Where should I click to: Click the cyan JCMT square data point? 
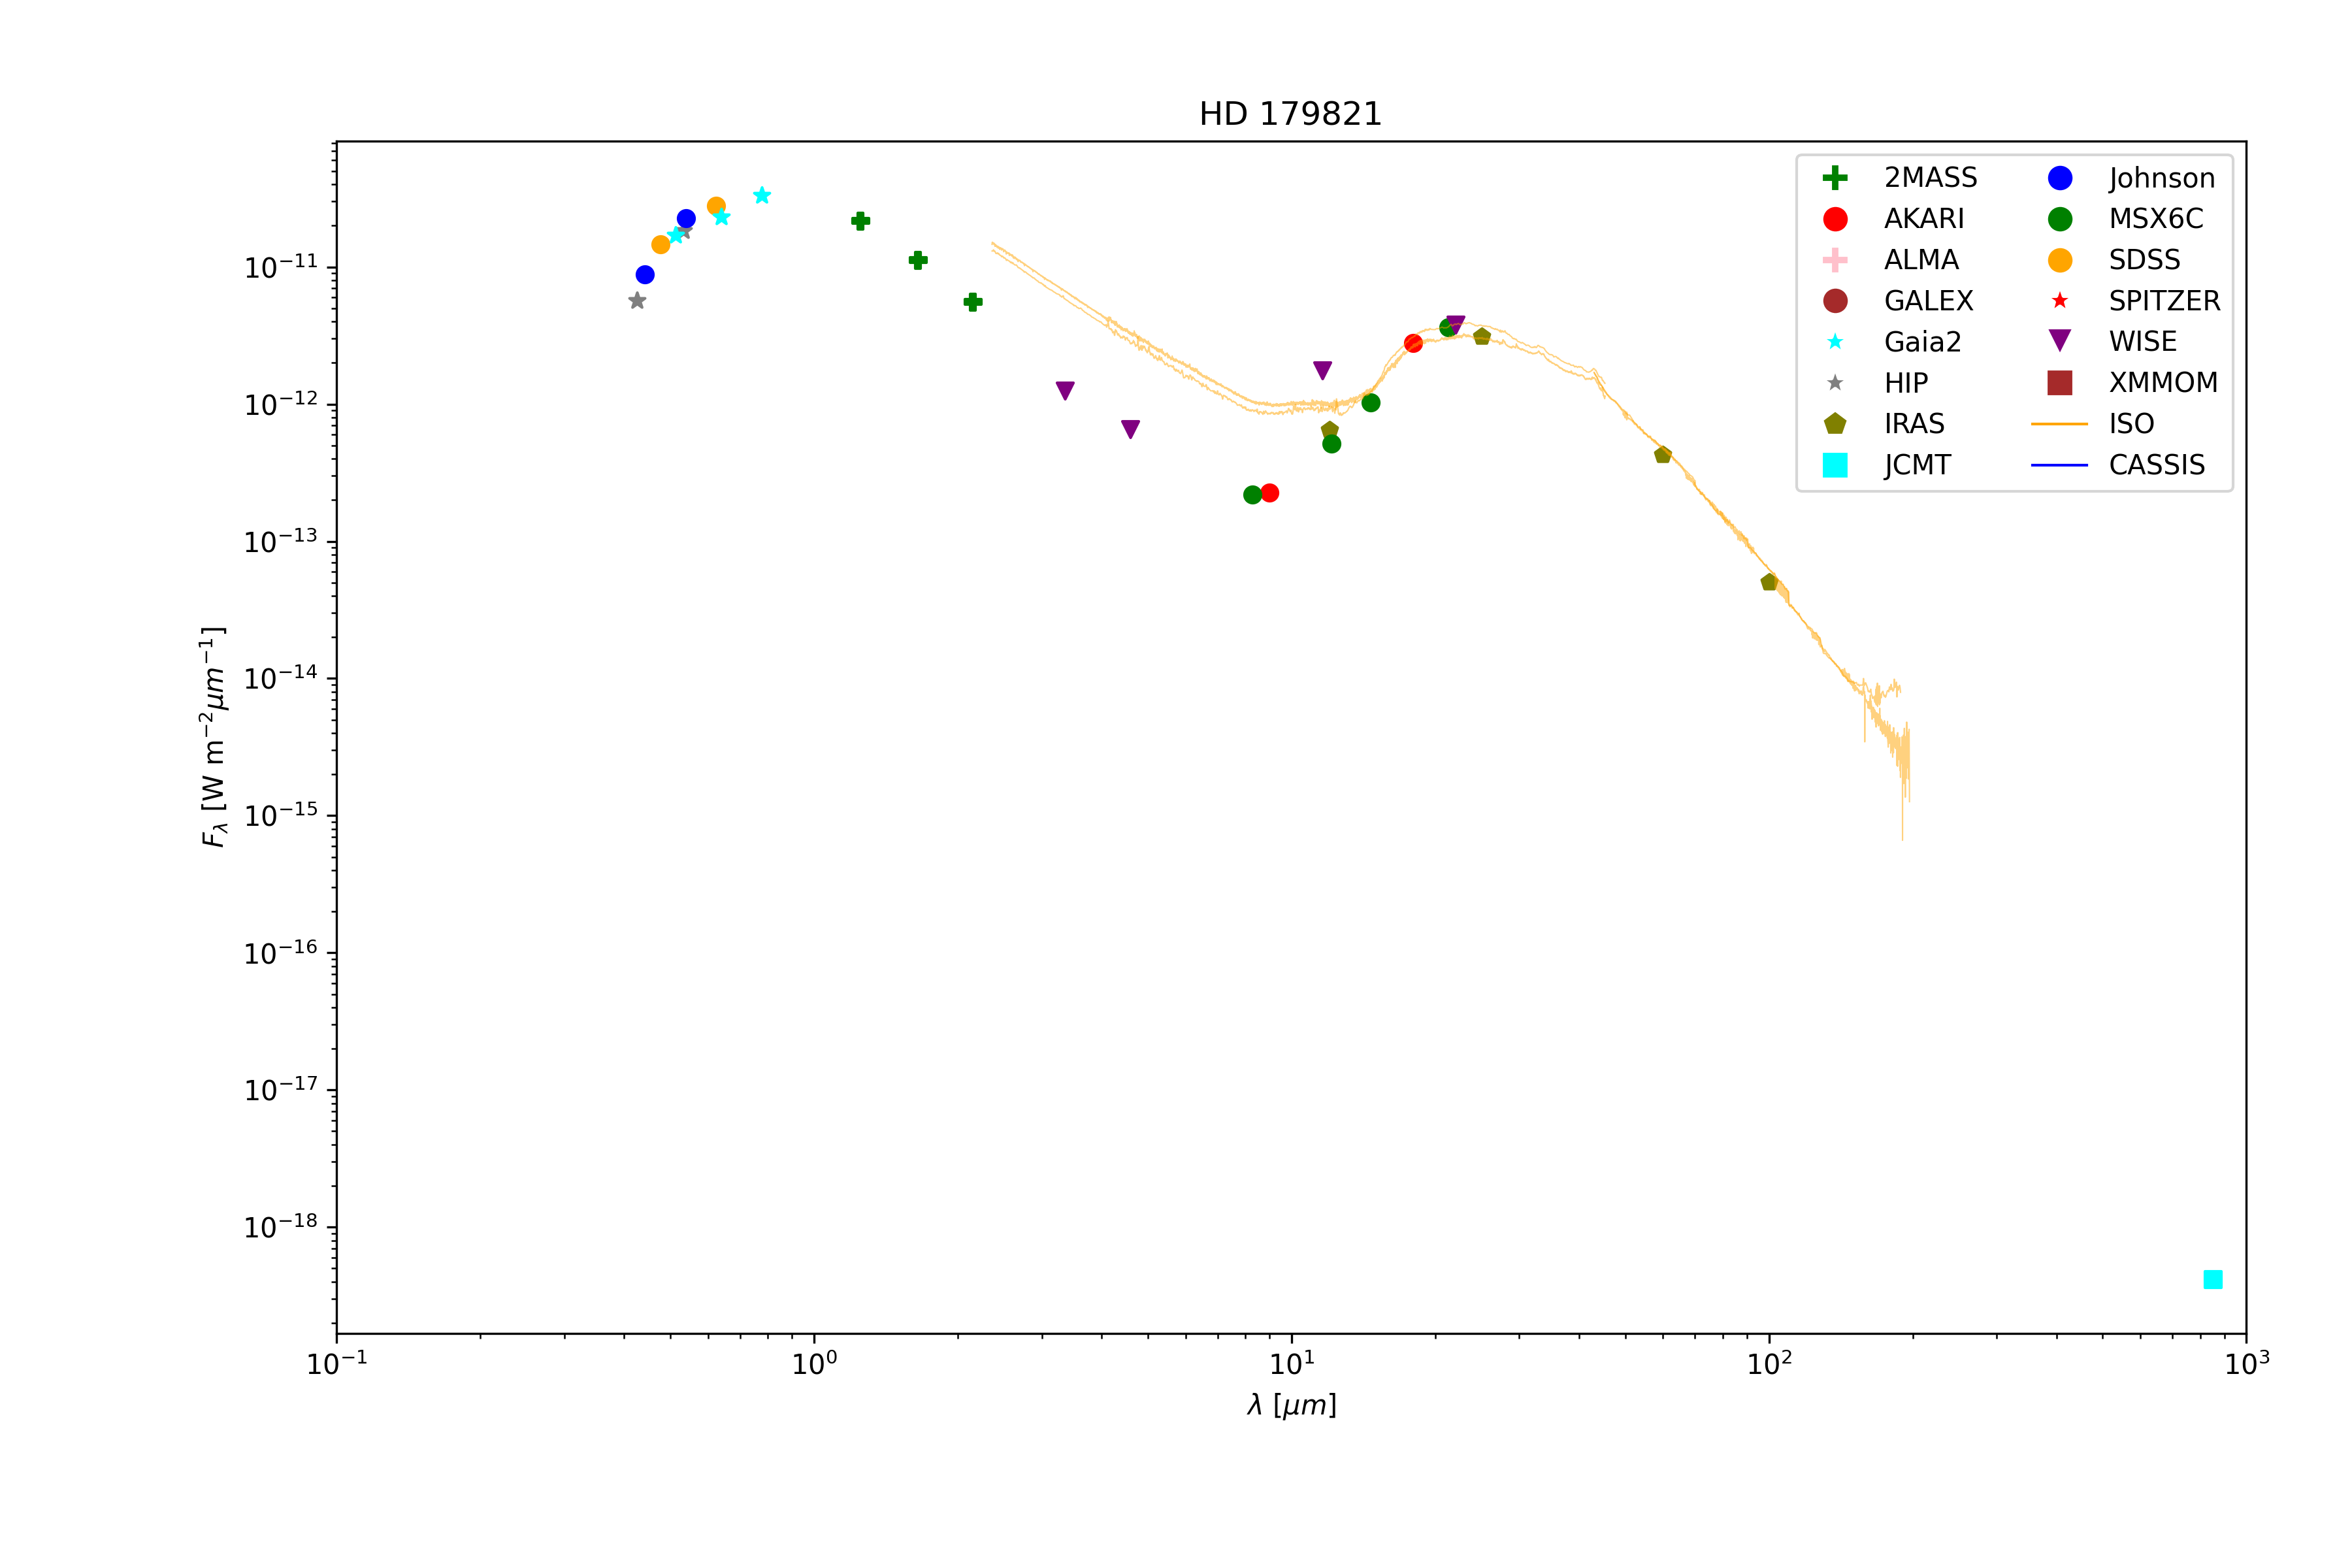click(2213, 1279)
